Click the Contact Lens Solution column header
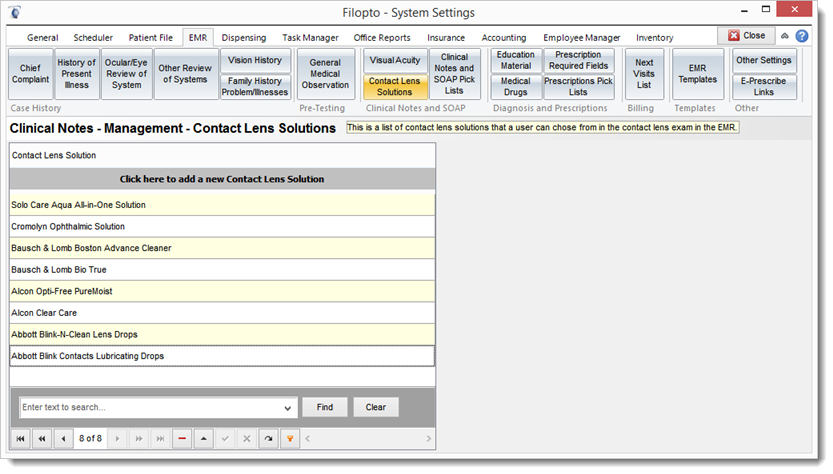This screenshot has height=474, width=833. (222, 156)
